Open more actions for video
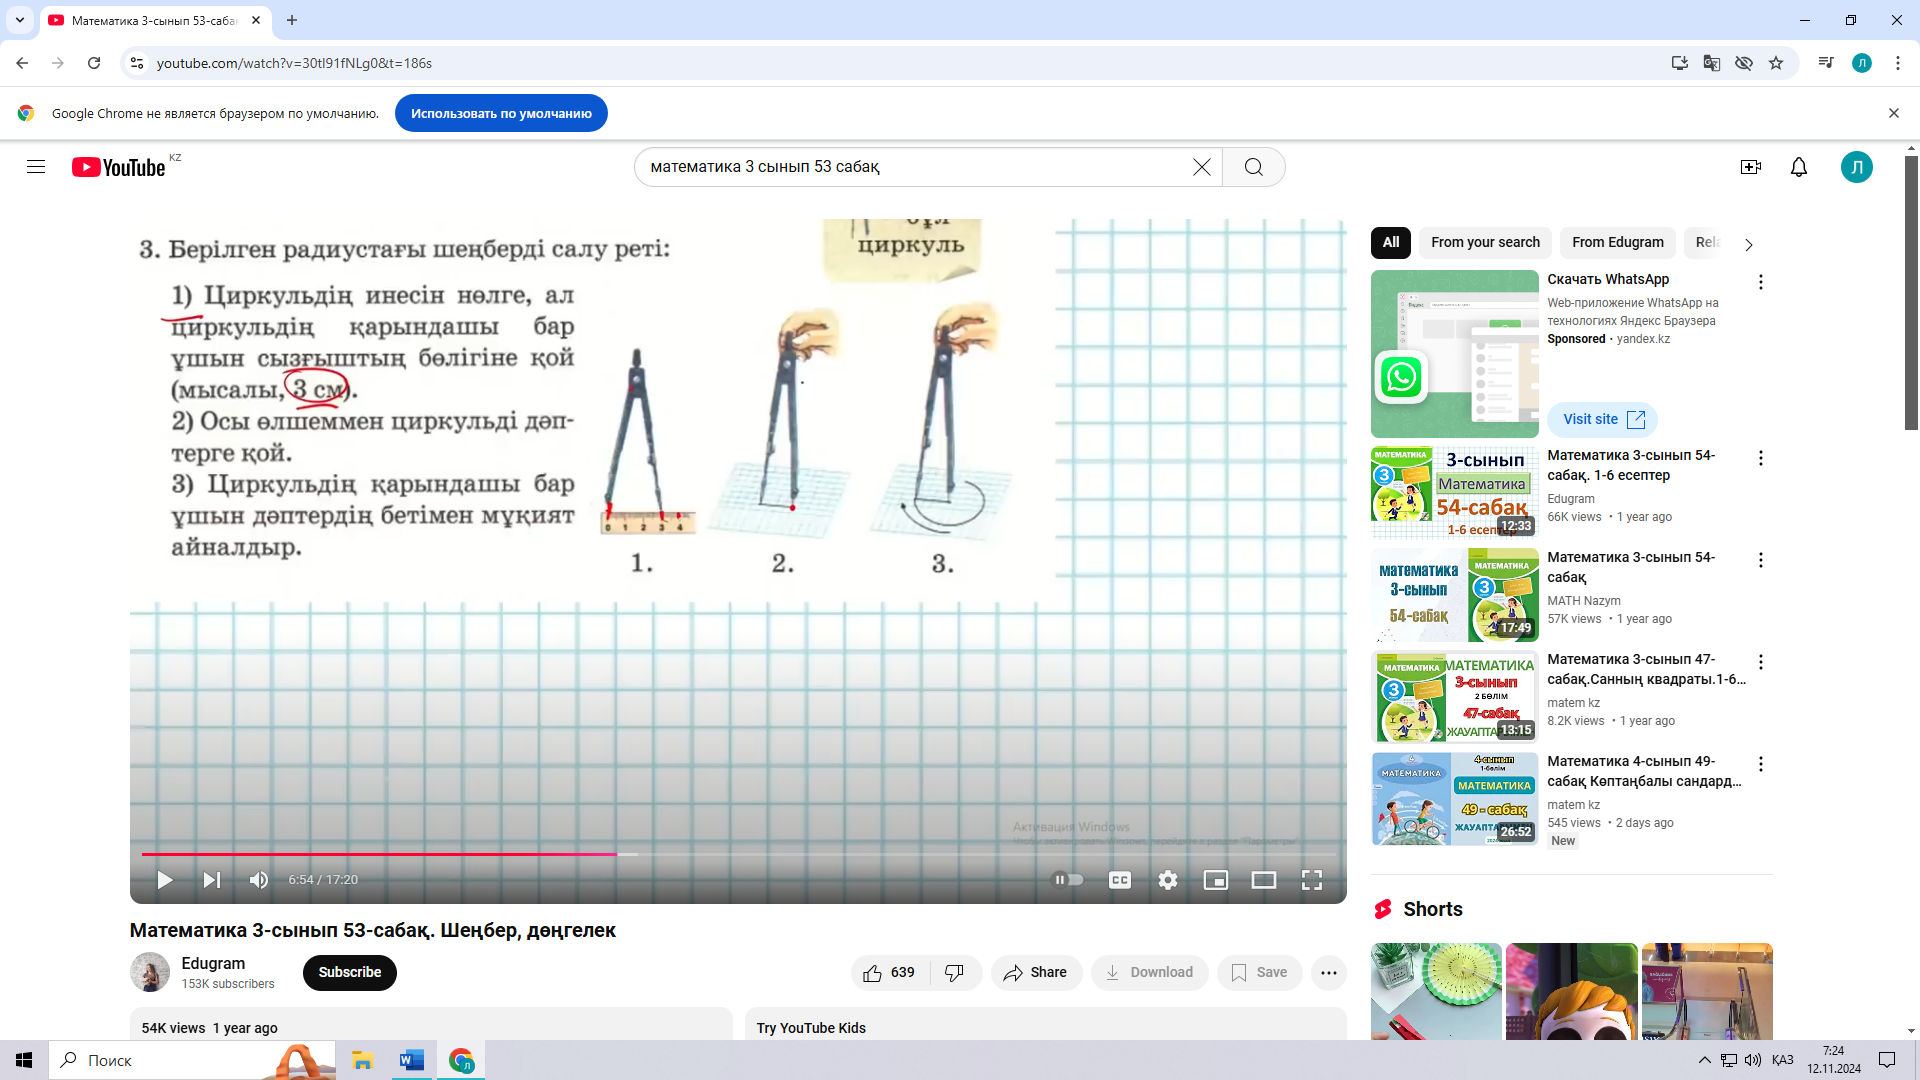 tap(1328, 972)
